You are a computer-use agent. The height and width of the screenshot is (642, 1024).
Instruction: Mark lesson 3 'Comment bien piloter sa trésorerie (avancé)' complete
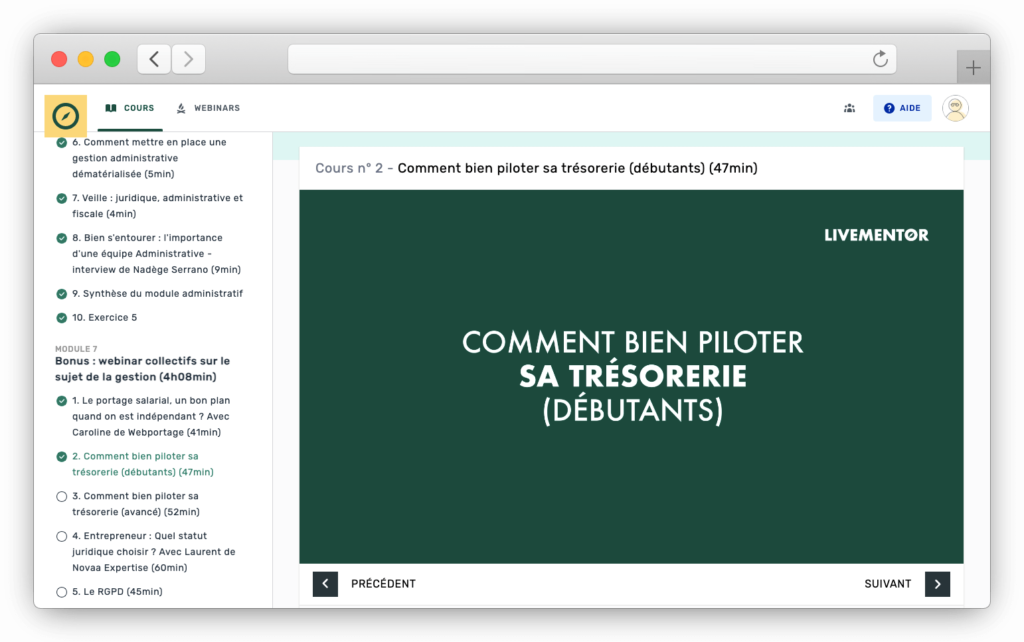coord(62,496)
